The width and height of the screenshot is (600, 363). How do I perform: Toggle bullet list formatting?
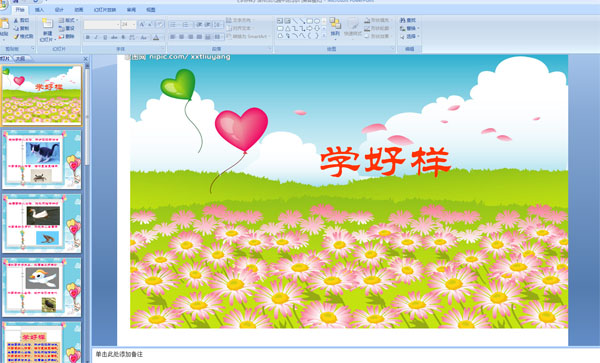(173, 24)
